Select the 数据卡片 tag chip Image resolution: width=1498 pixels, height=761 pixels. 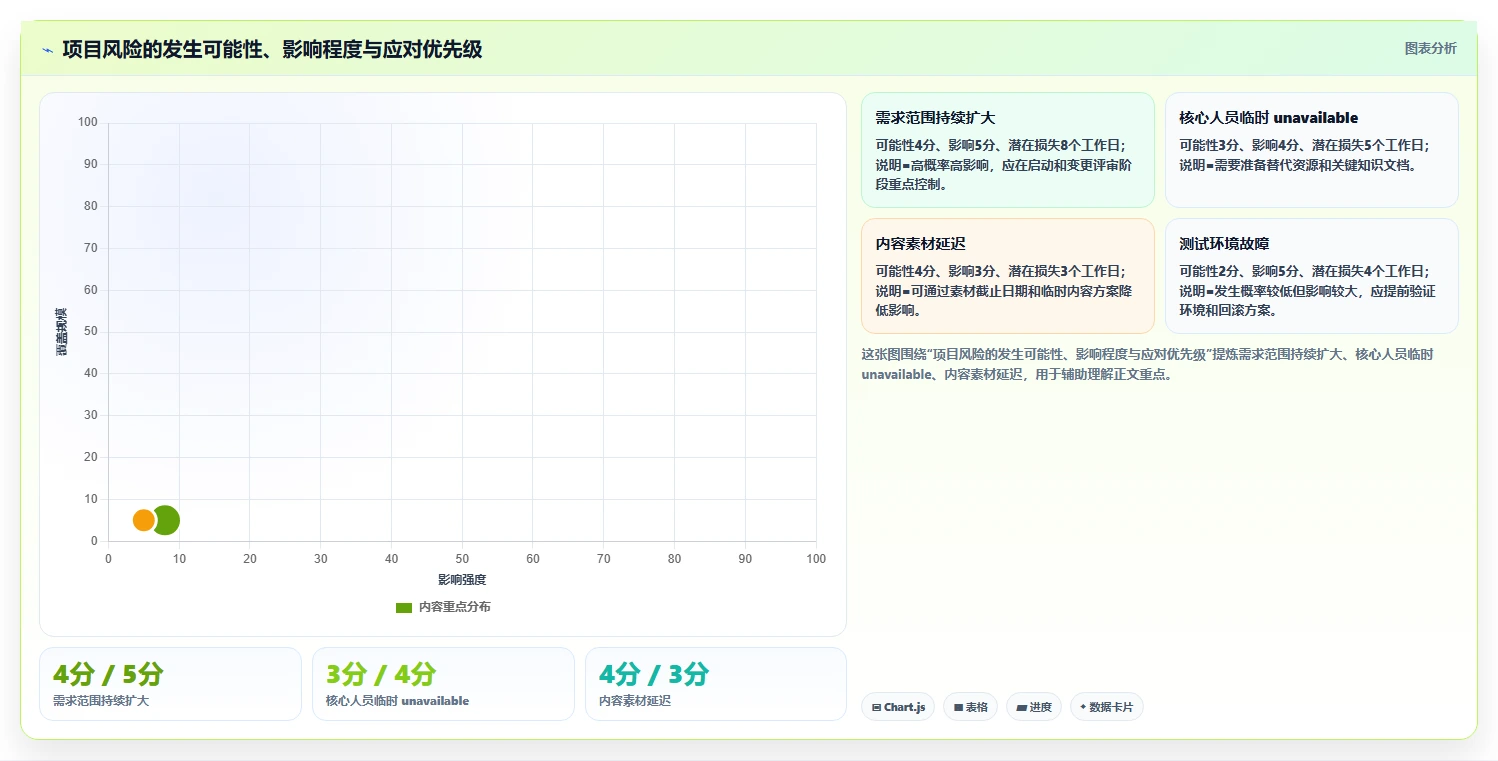pos(1106,707)
